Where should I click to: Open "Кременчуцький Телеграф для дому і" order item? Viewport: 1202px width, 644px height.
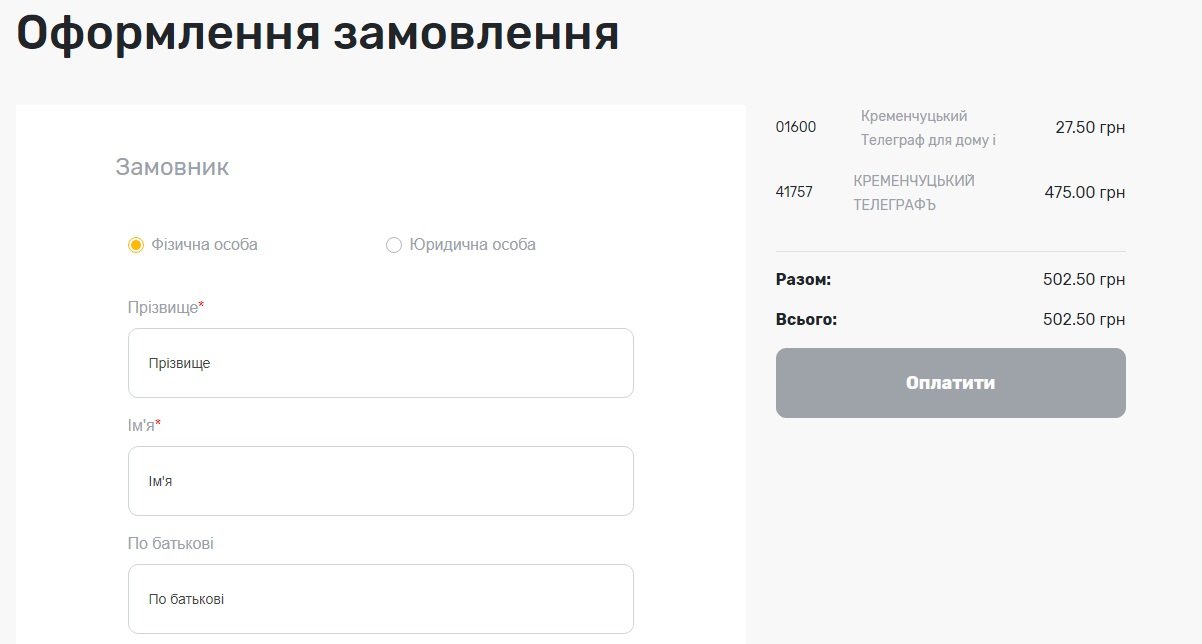[x=927, y=128]
